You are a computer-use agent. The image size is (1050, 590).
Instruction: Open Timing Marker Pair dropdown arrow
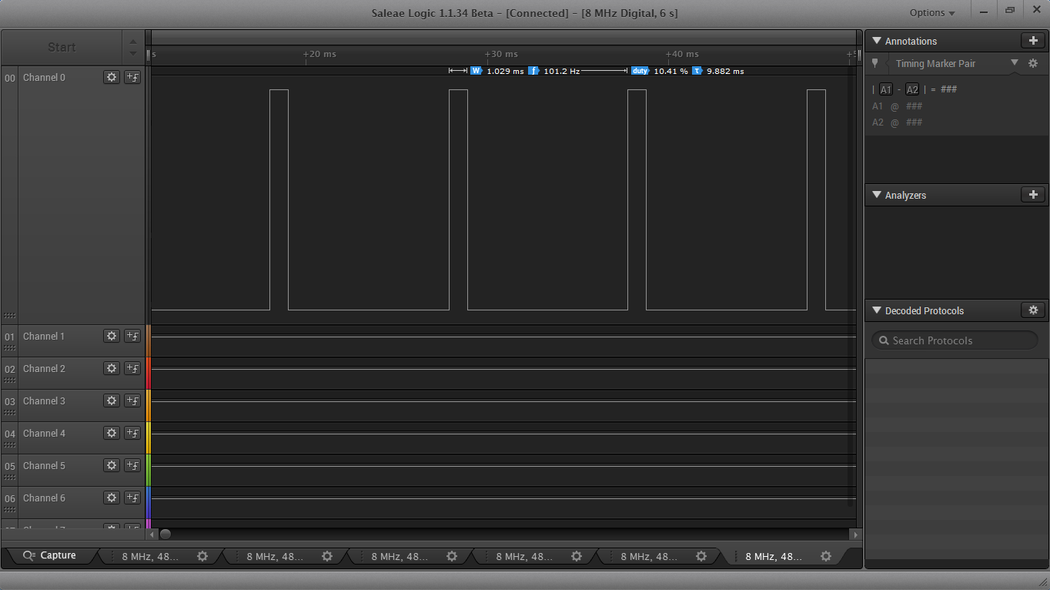click(1015, 63)
